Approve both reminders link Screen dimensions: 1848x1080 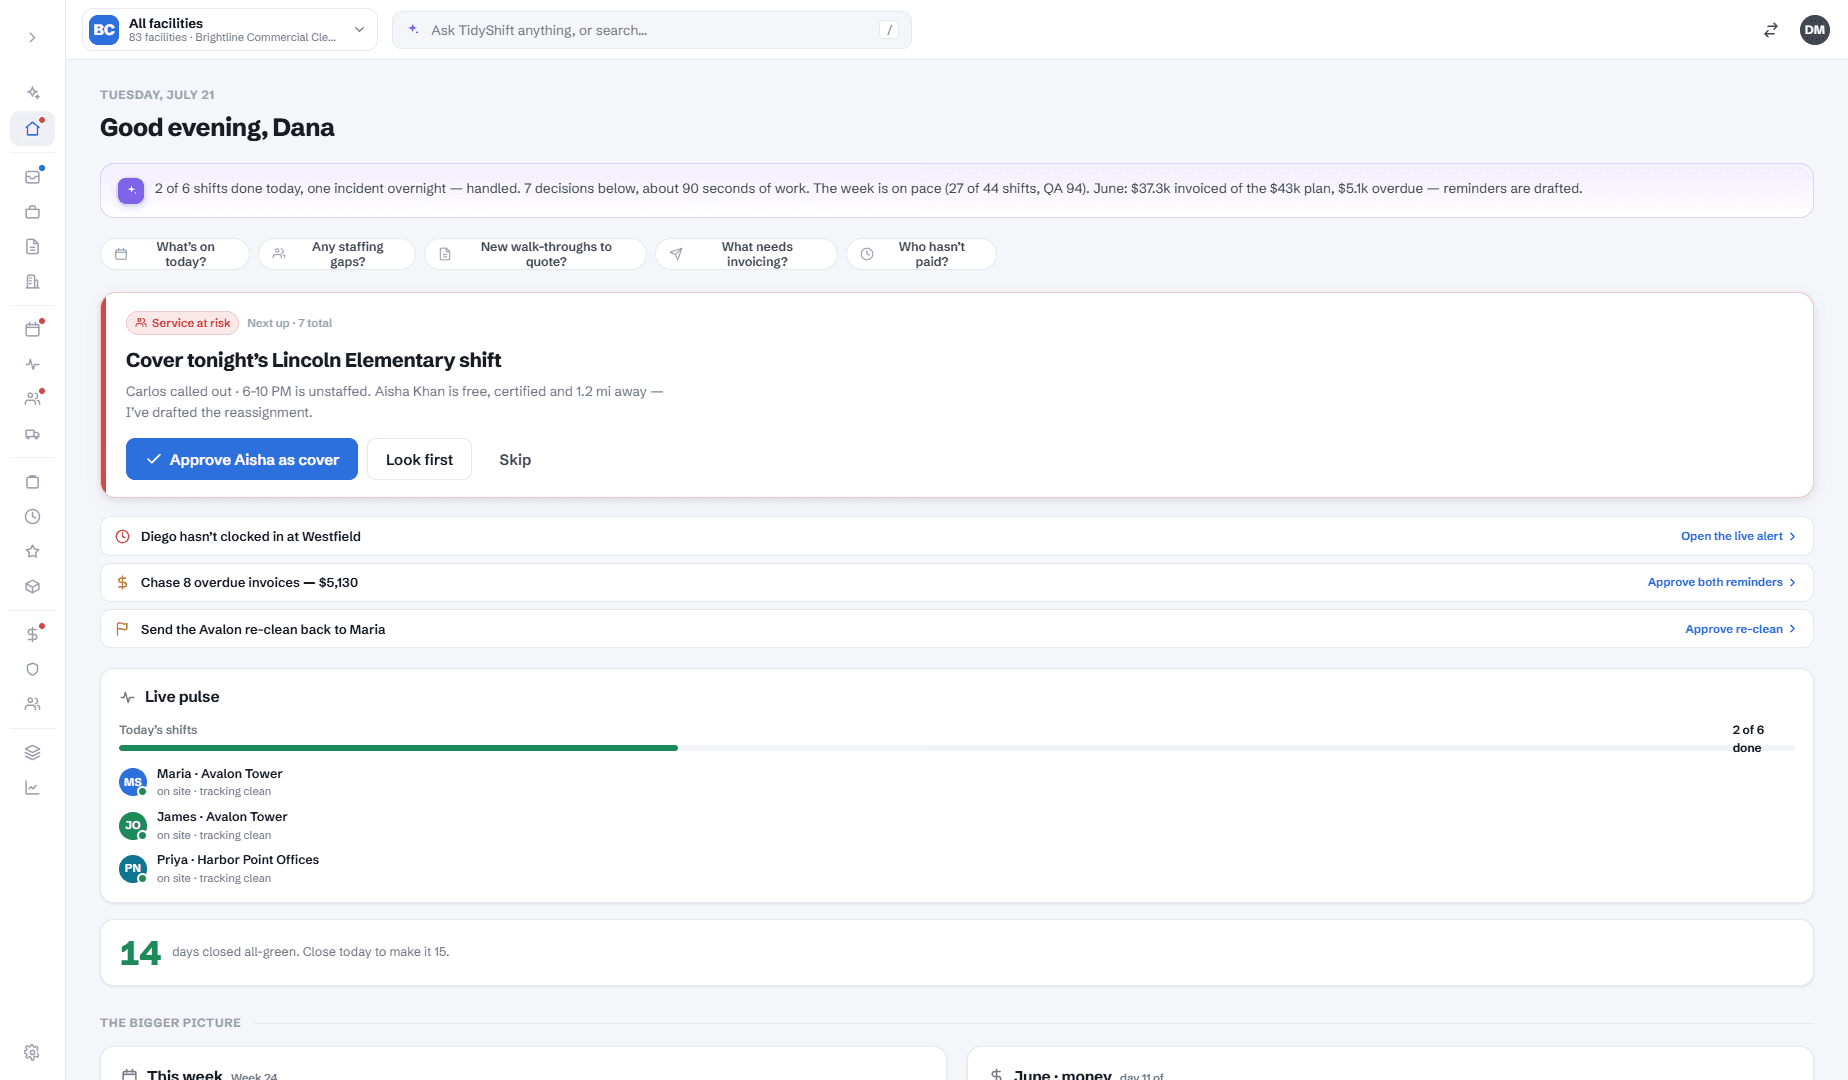click(x=1721, y=582)
